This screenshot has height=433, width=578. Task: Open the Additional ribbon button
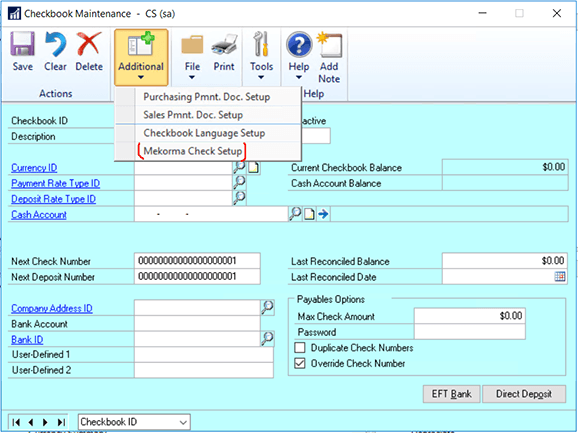(x=141, y=57)
